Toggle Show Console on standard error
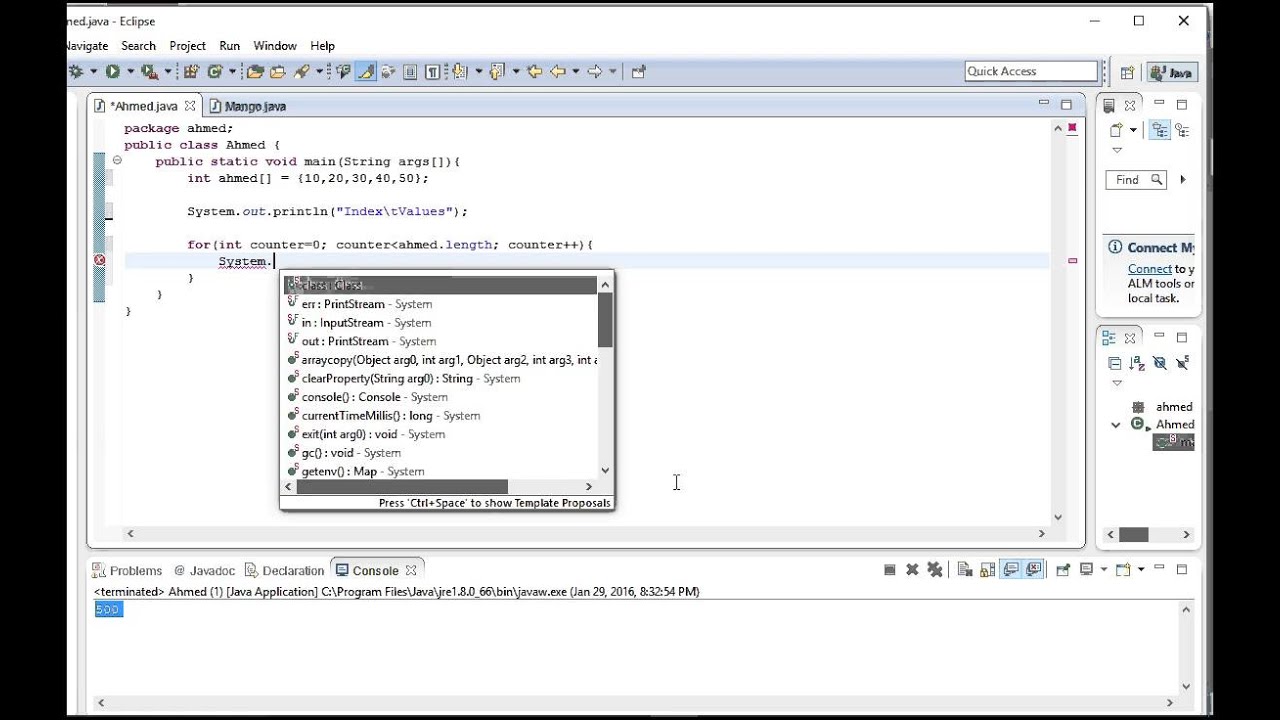The height and width of the screenshot is (720, 1280). (1034, 570)
